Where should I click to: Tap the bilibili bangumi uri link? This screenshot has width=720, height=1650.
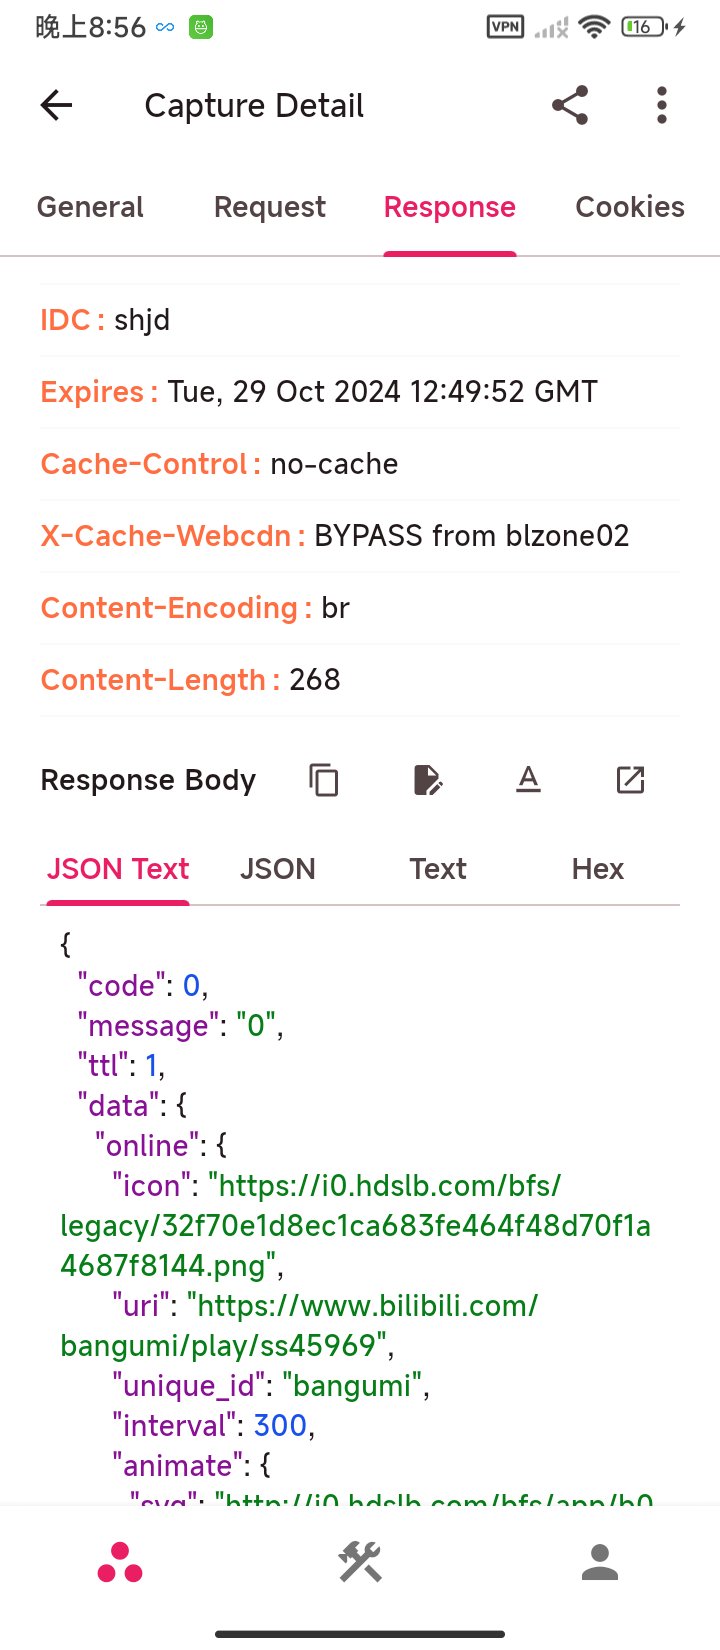tap(299, 1326)
